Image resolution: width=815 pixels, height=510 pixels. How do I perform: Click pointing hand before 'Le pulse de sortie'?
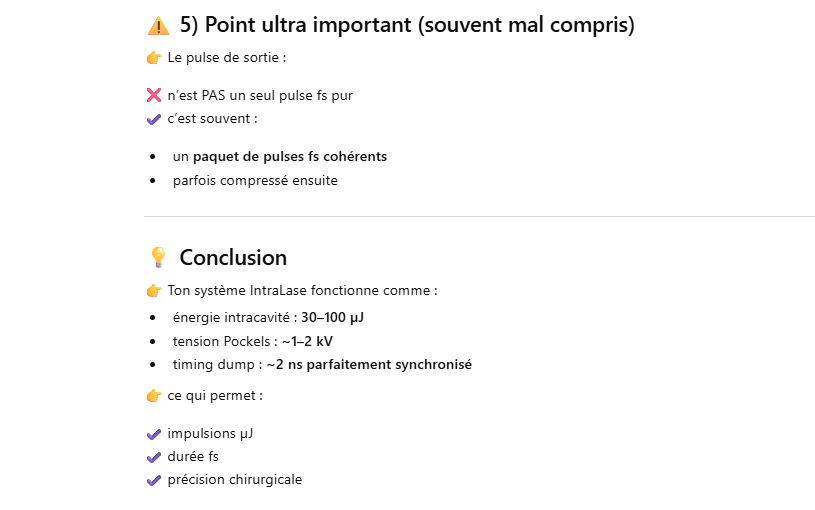pyautogui.click(x=154, y=58)
